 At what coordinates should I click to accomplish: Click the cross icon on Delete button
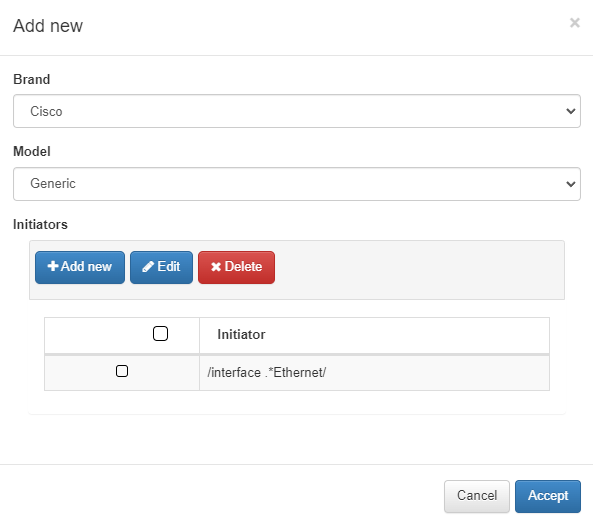coord(216,267)
